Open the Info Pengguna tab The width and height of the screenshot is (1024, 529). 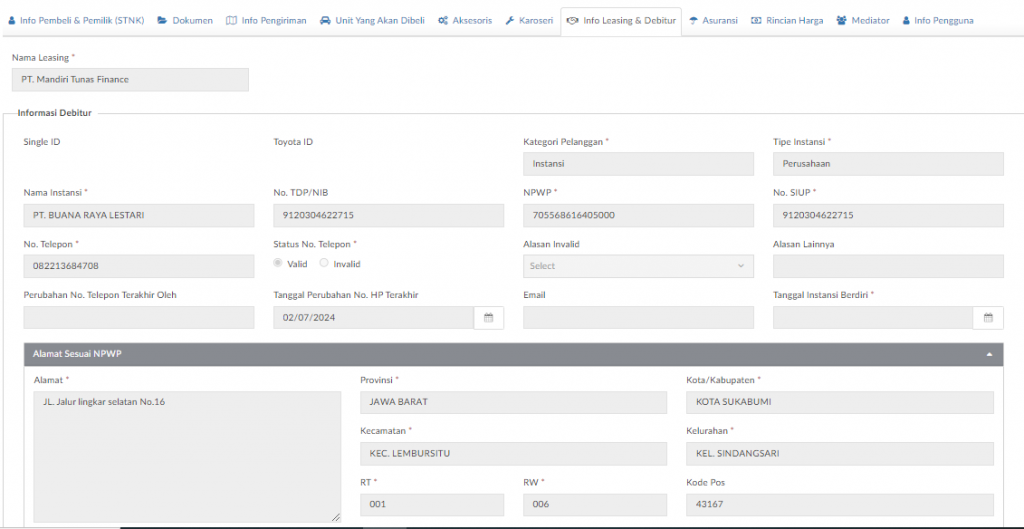point(938,20)
